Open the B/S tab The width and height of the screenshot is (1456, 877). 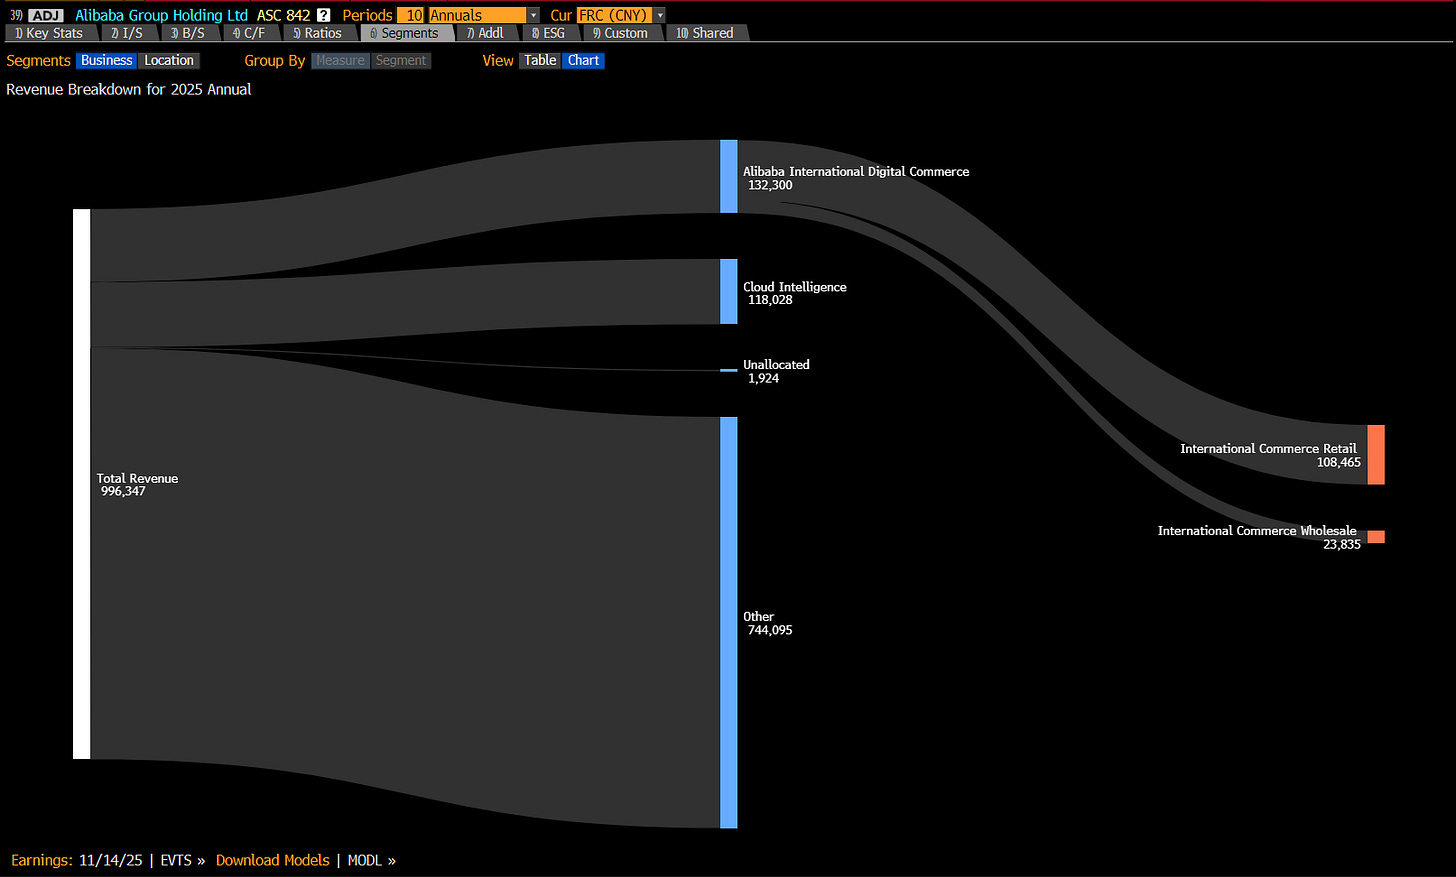pyautogui.click(x=188, y=33)
